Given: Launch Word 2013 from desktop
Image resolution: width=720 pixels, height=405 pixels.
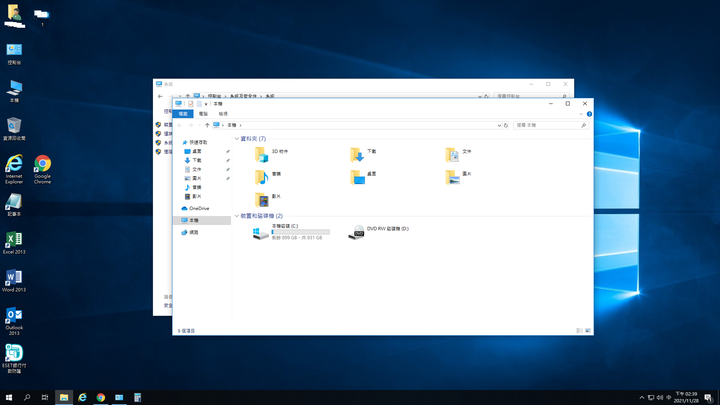Looking at the screenshot, I should pyautogui.click(x=14, y=281).
